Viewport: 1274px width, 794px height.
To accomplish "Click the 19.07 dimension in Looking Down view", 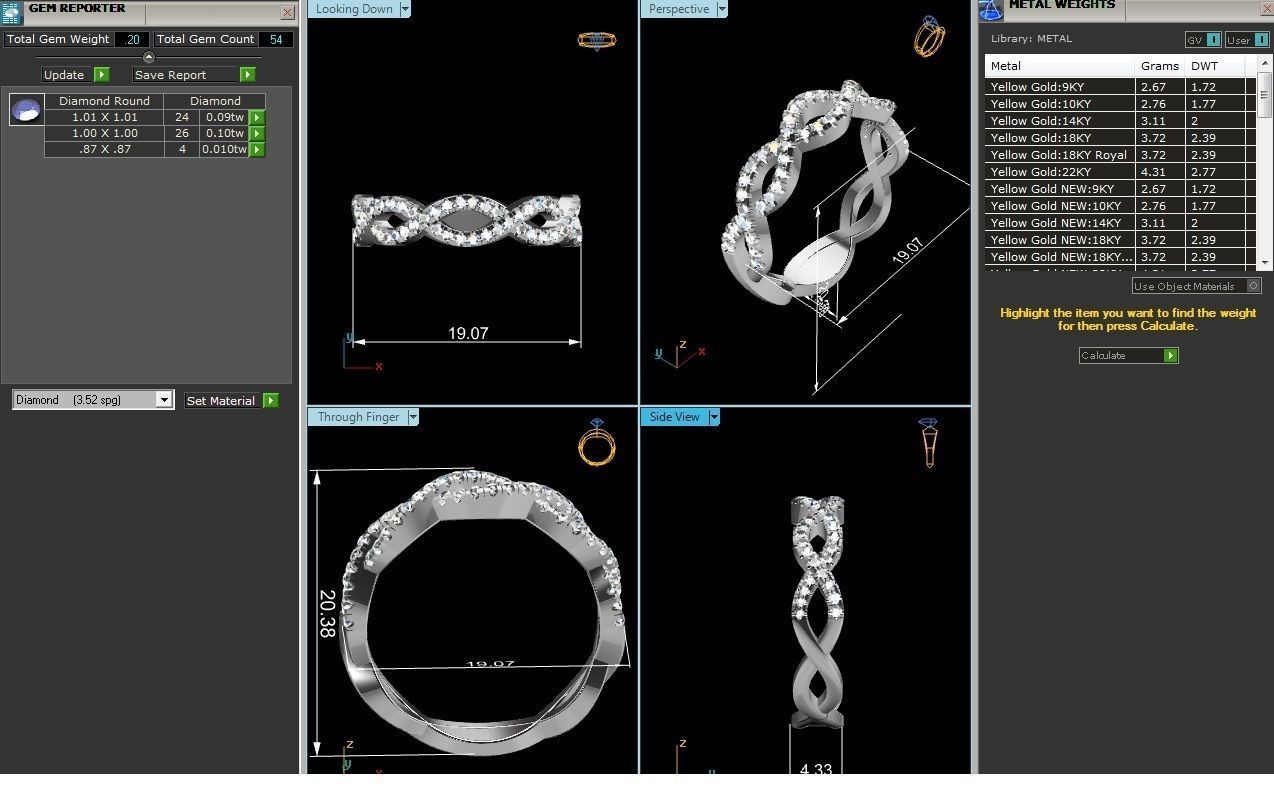I will [467, 333].
